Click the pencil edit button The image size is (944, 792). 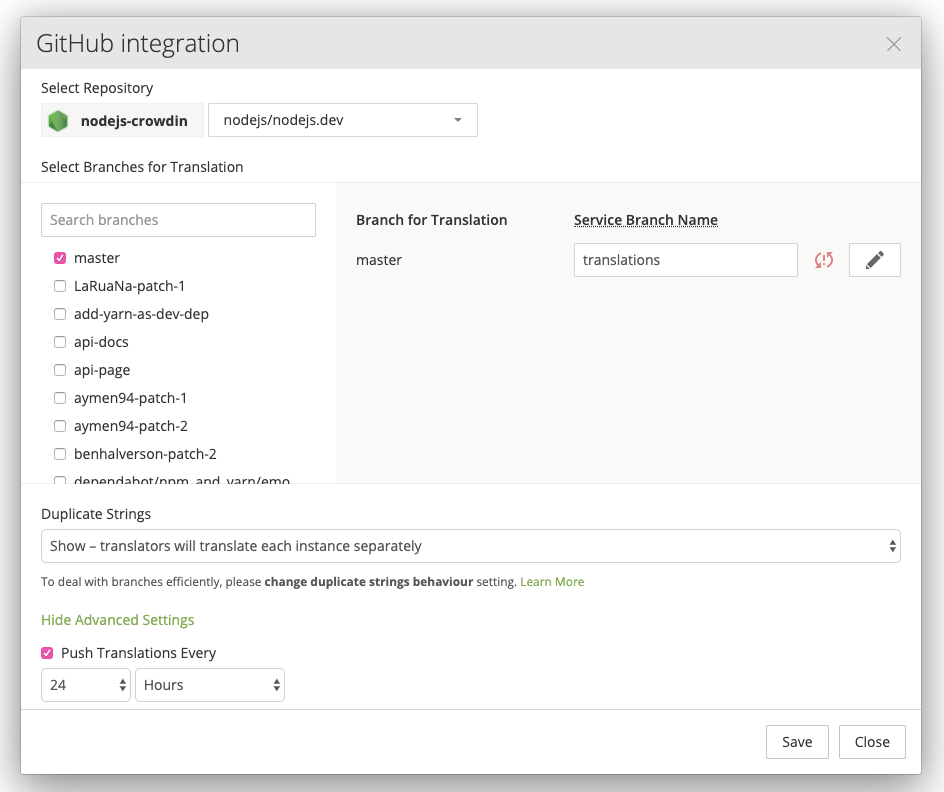click(x=875, y=260)
